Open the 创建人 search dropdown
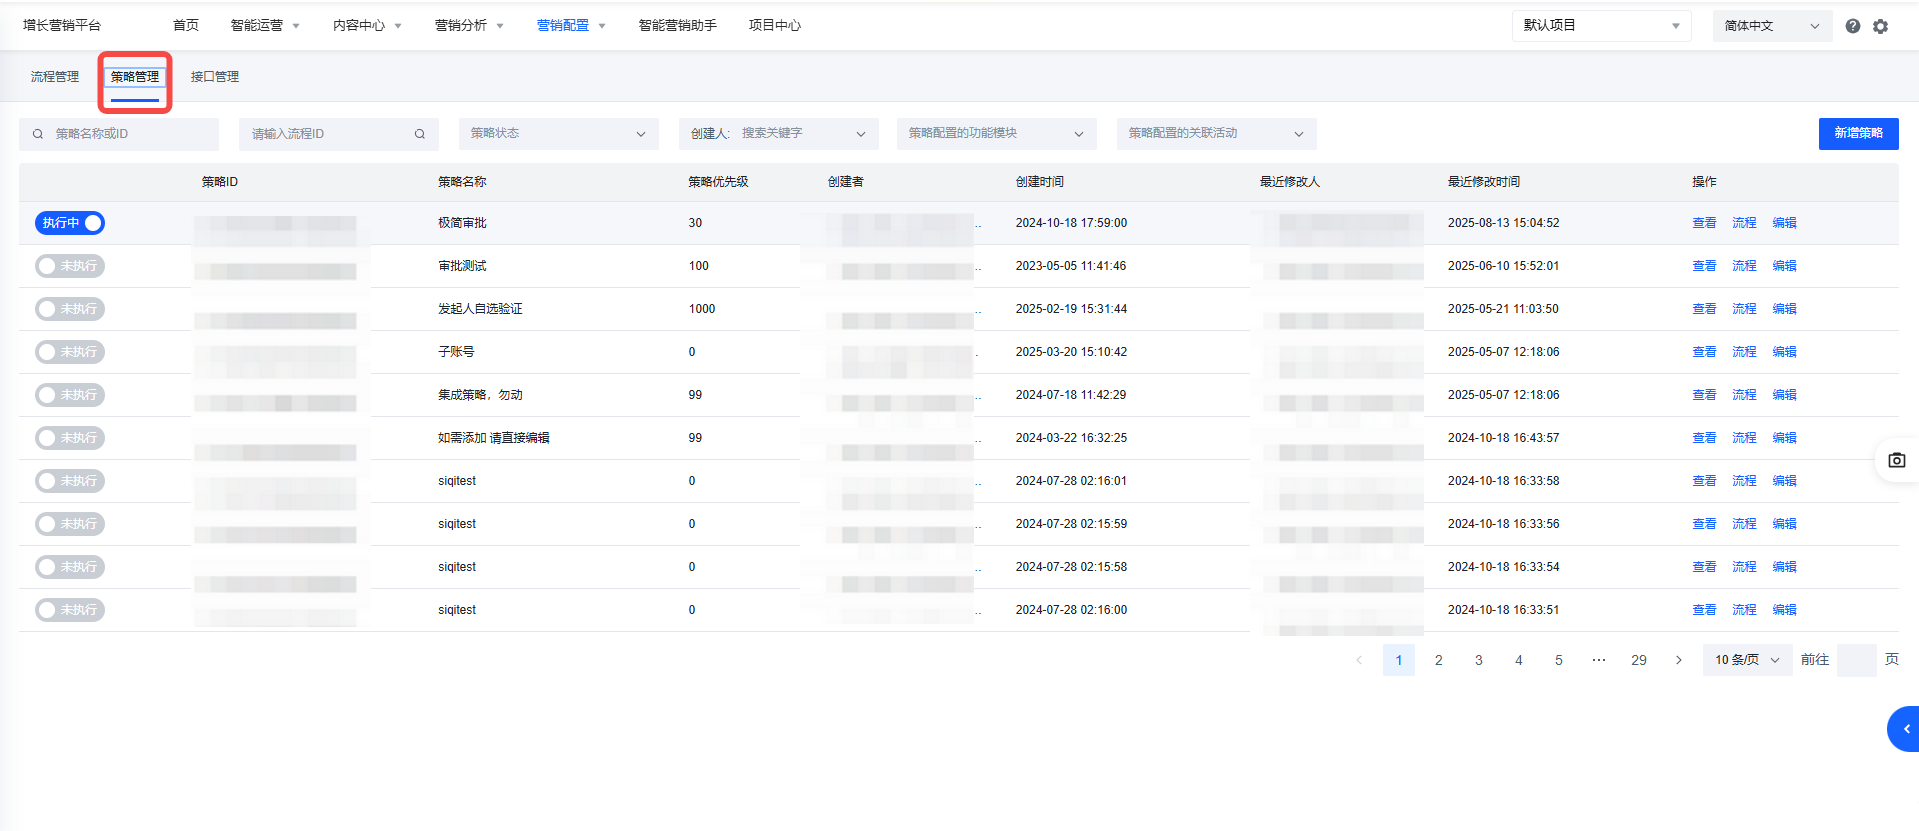 point(779,134)
